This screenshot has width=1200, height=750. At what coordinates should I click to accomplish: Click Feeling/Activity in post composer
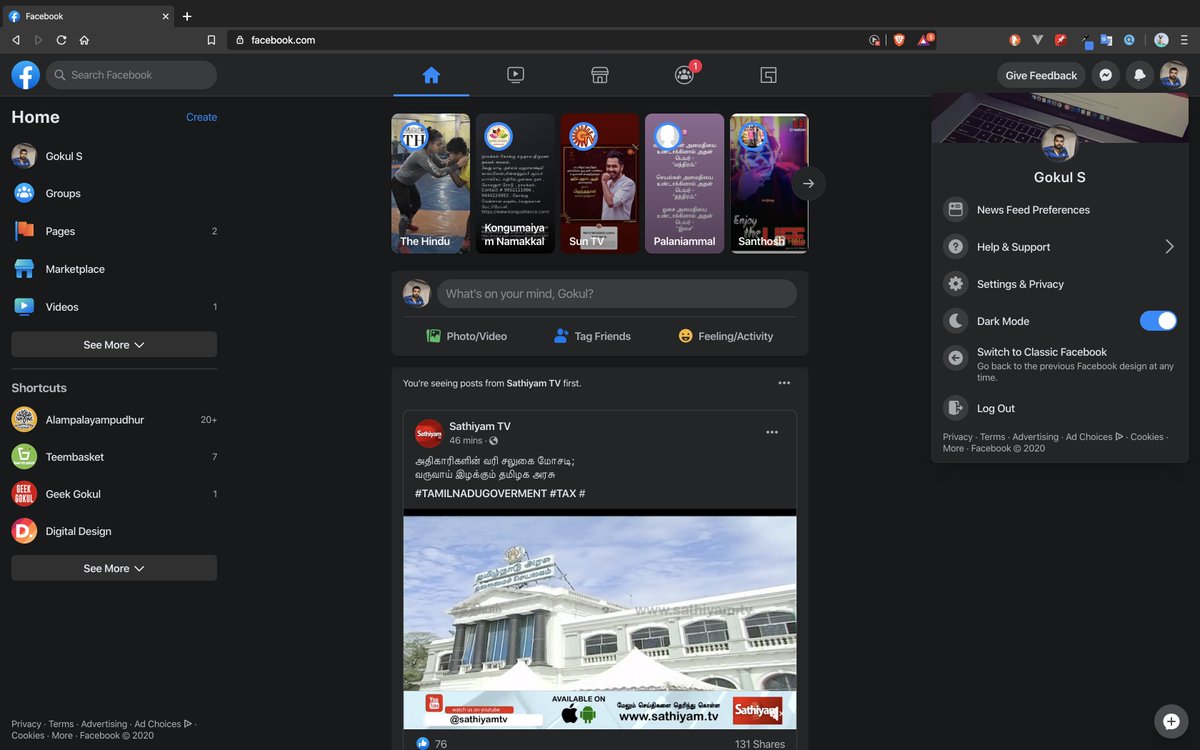pos(725,336)
